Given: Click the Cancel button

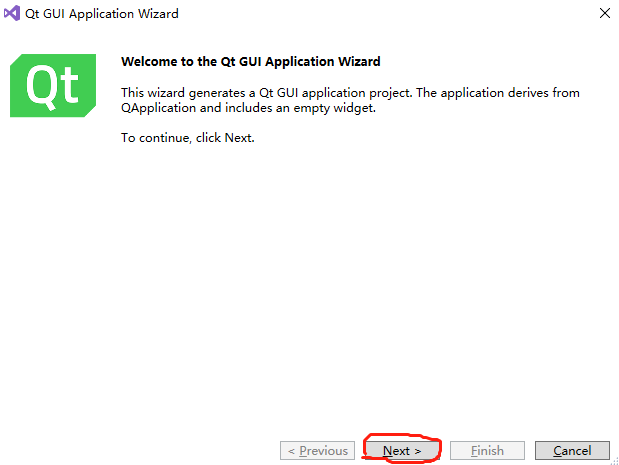Looking at the screenshot, I should tap(572, 450).
